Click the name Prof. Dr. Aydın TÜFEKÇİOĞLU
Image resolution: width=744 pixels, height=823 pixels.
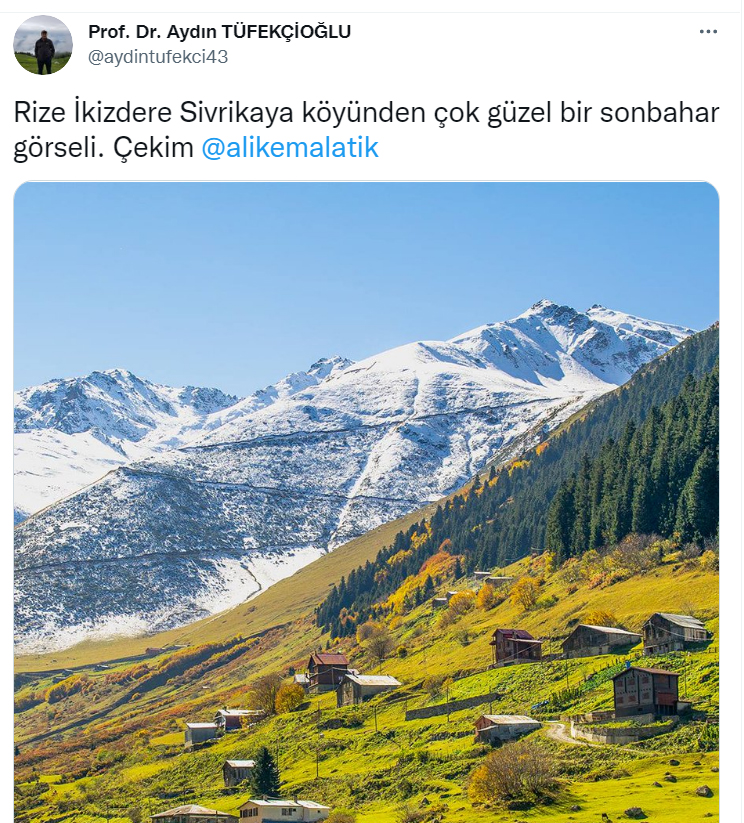tap(219, 31)
